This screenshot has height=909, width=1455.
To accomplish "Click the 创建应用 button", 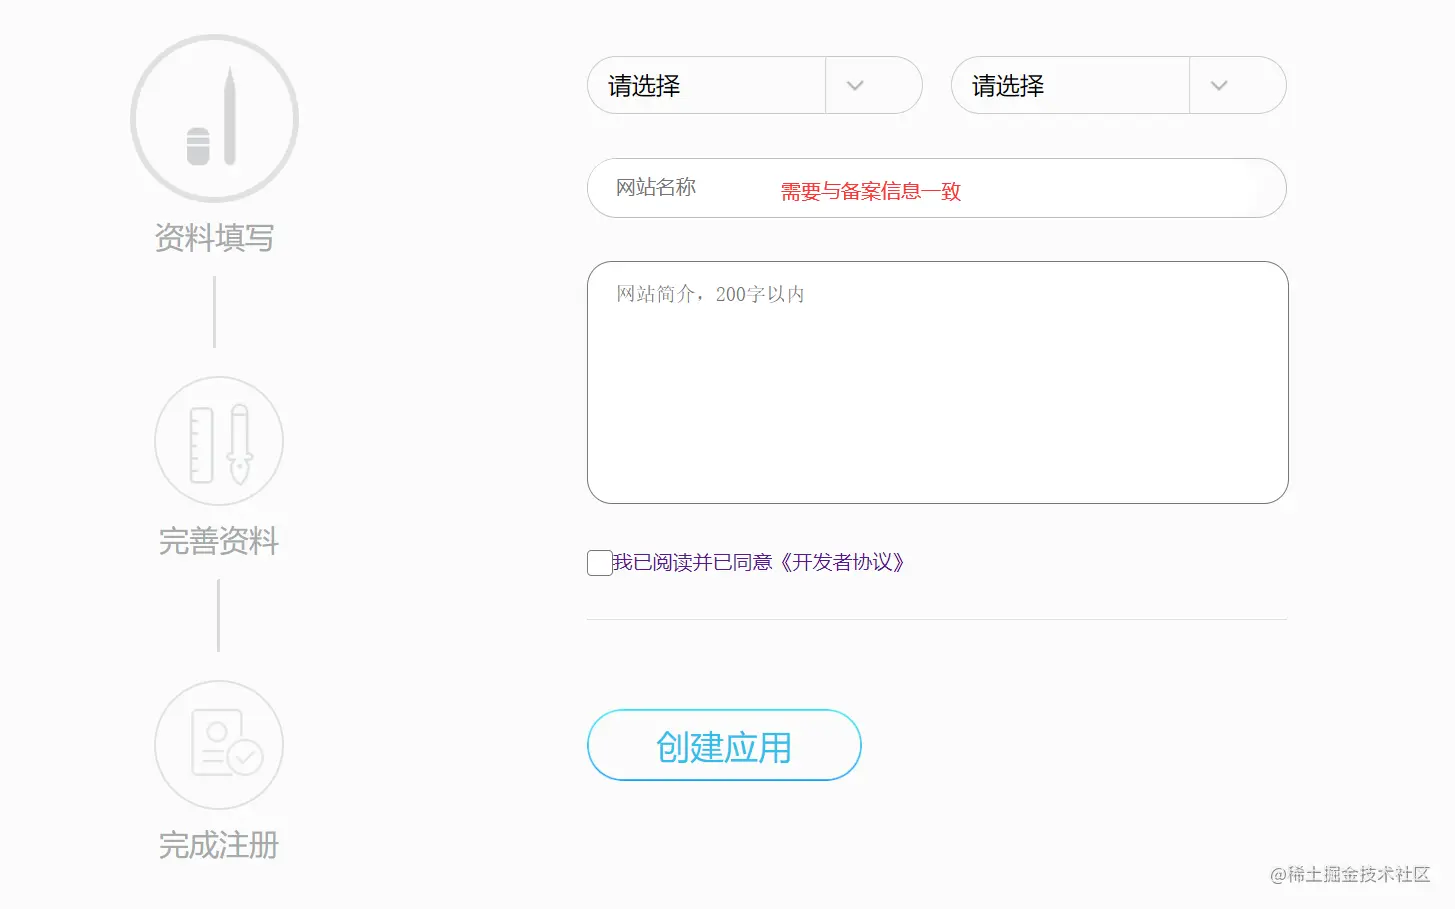I will point(723,745).
